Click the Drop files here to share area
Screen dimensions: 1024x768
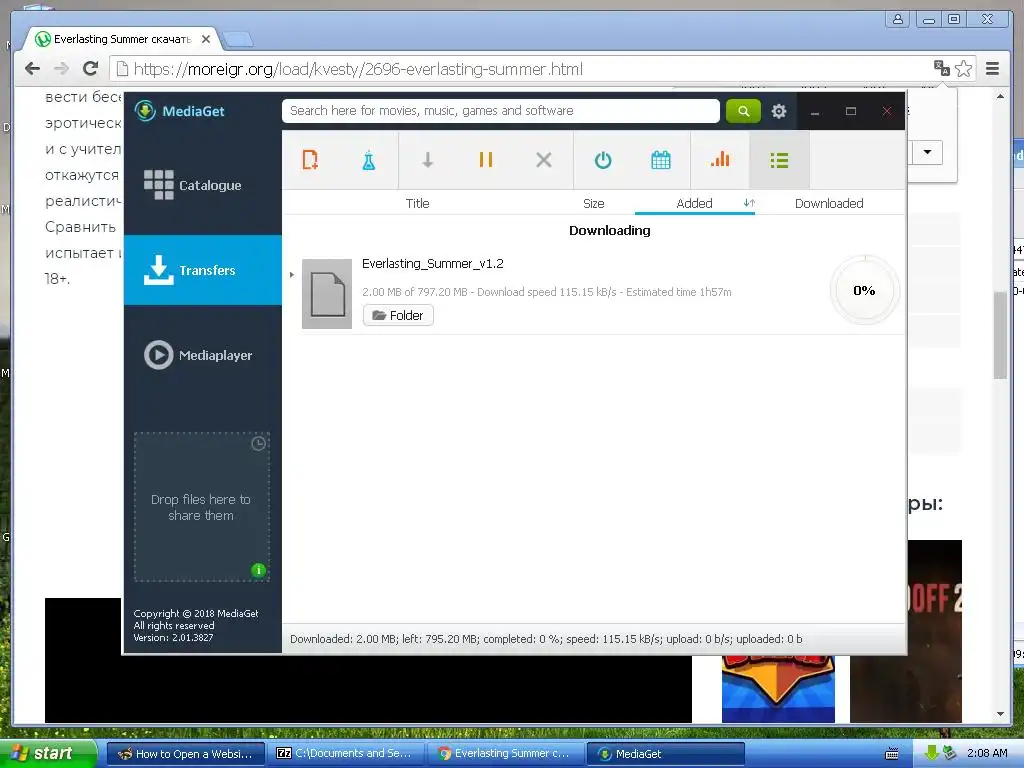tap(201, 507)
